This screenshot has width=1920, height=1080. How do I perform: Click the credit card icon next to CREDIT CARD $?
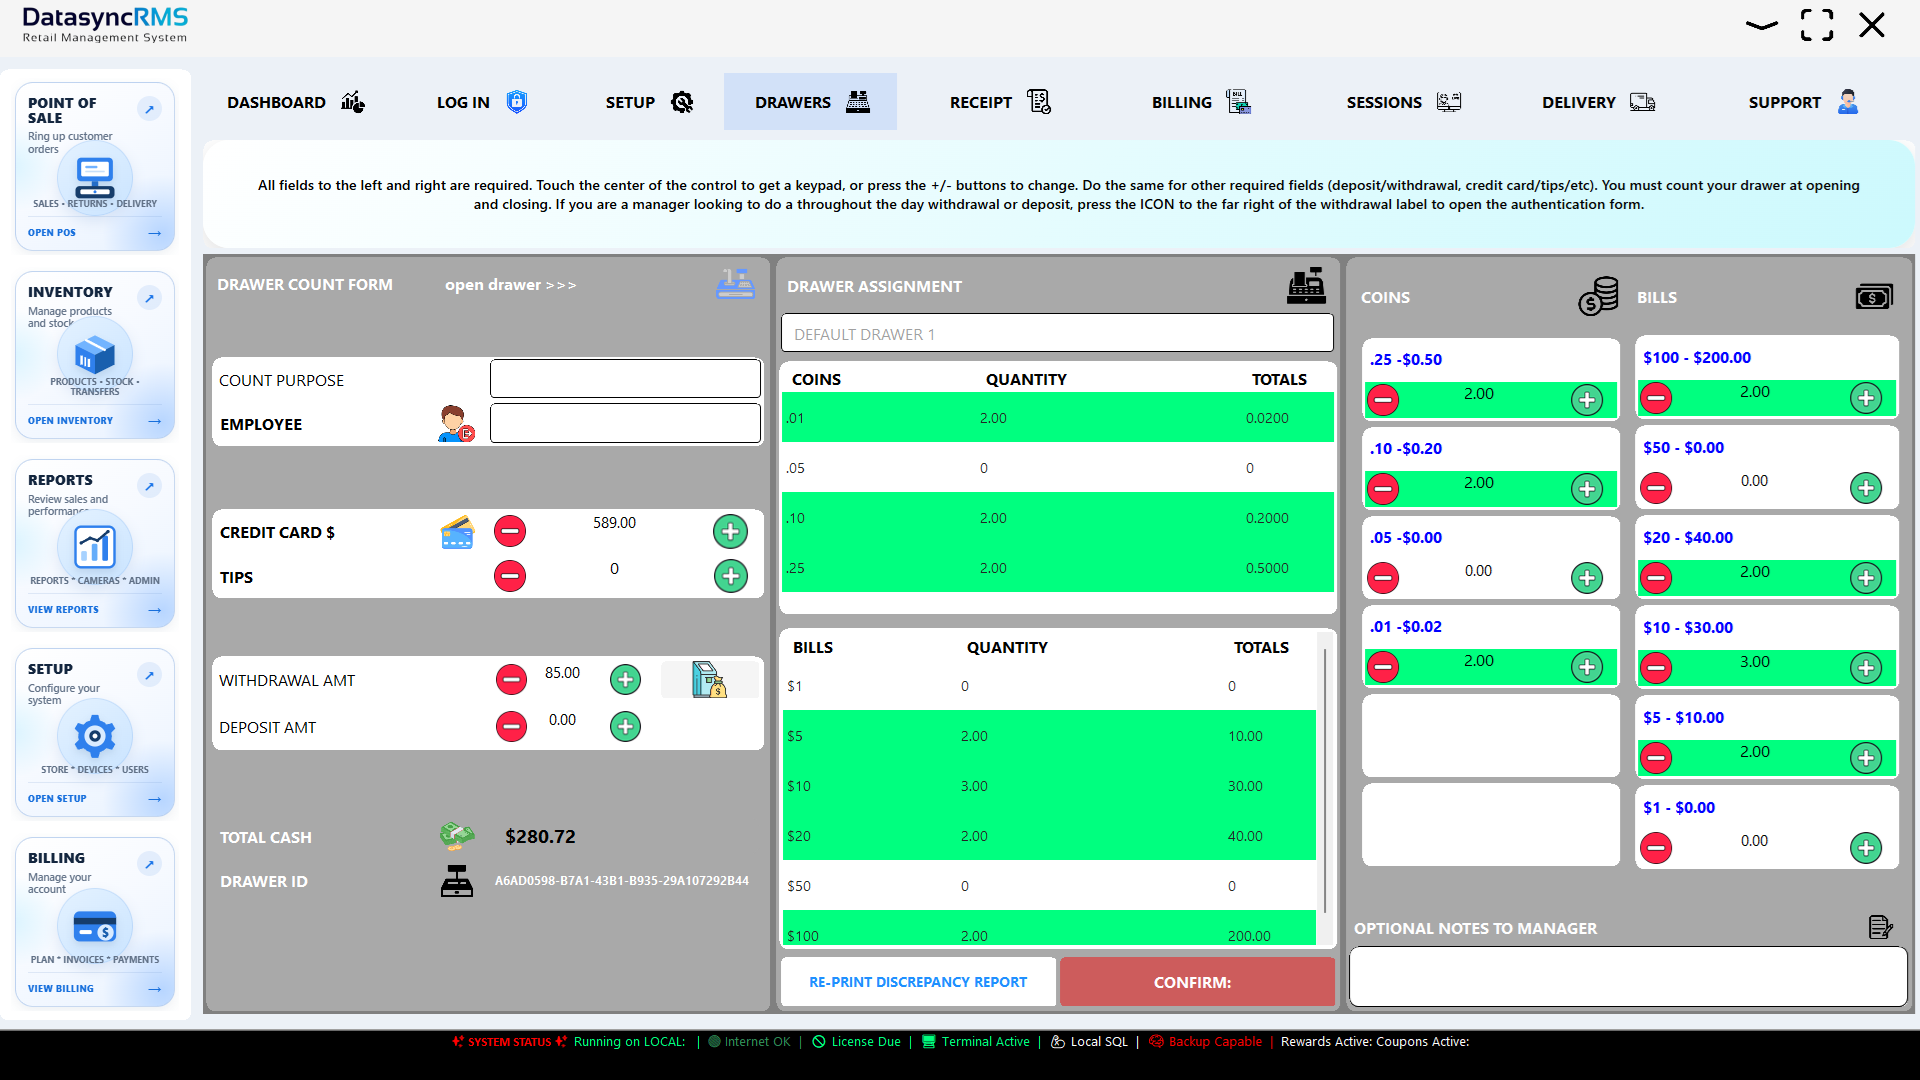(457, 532)
